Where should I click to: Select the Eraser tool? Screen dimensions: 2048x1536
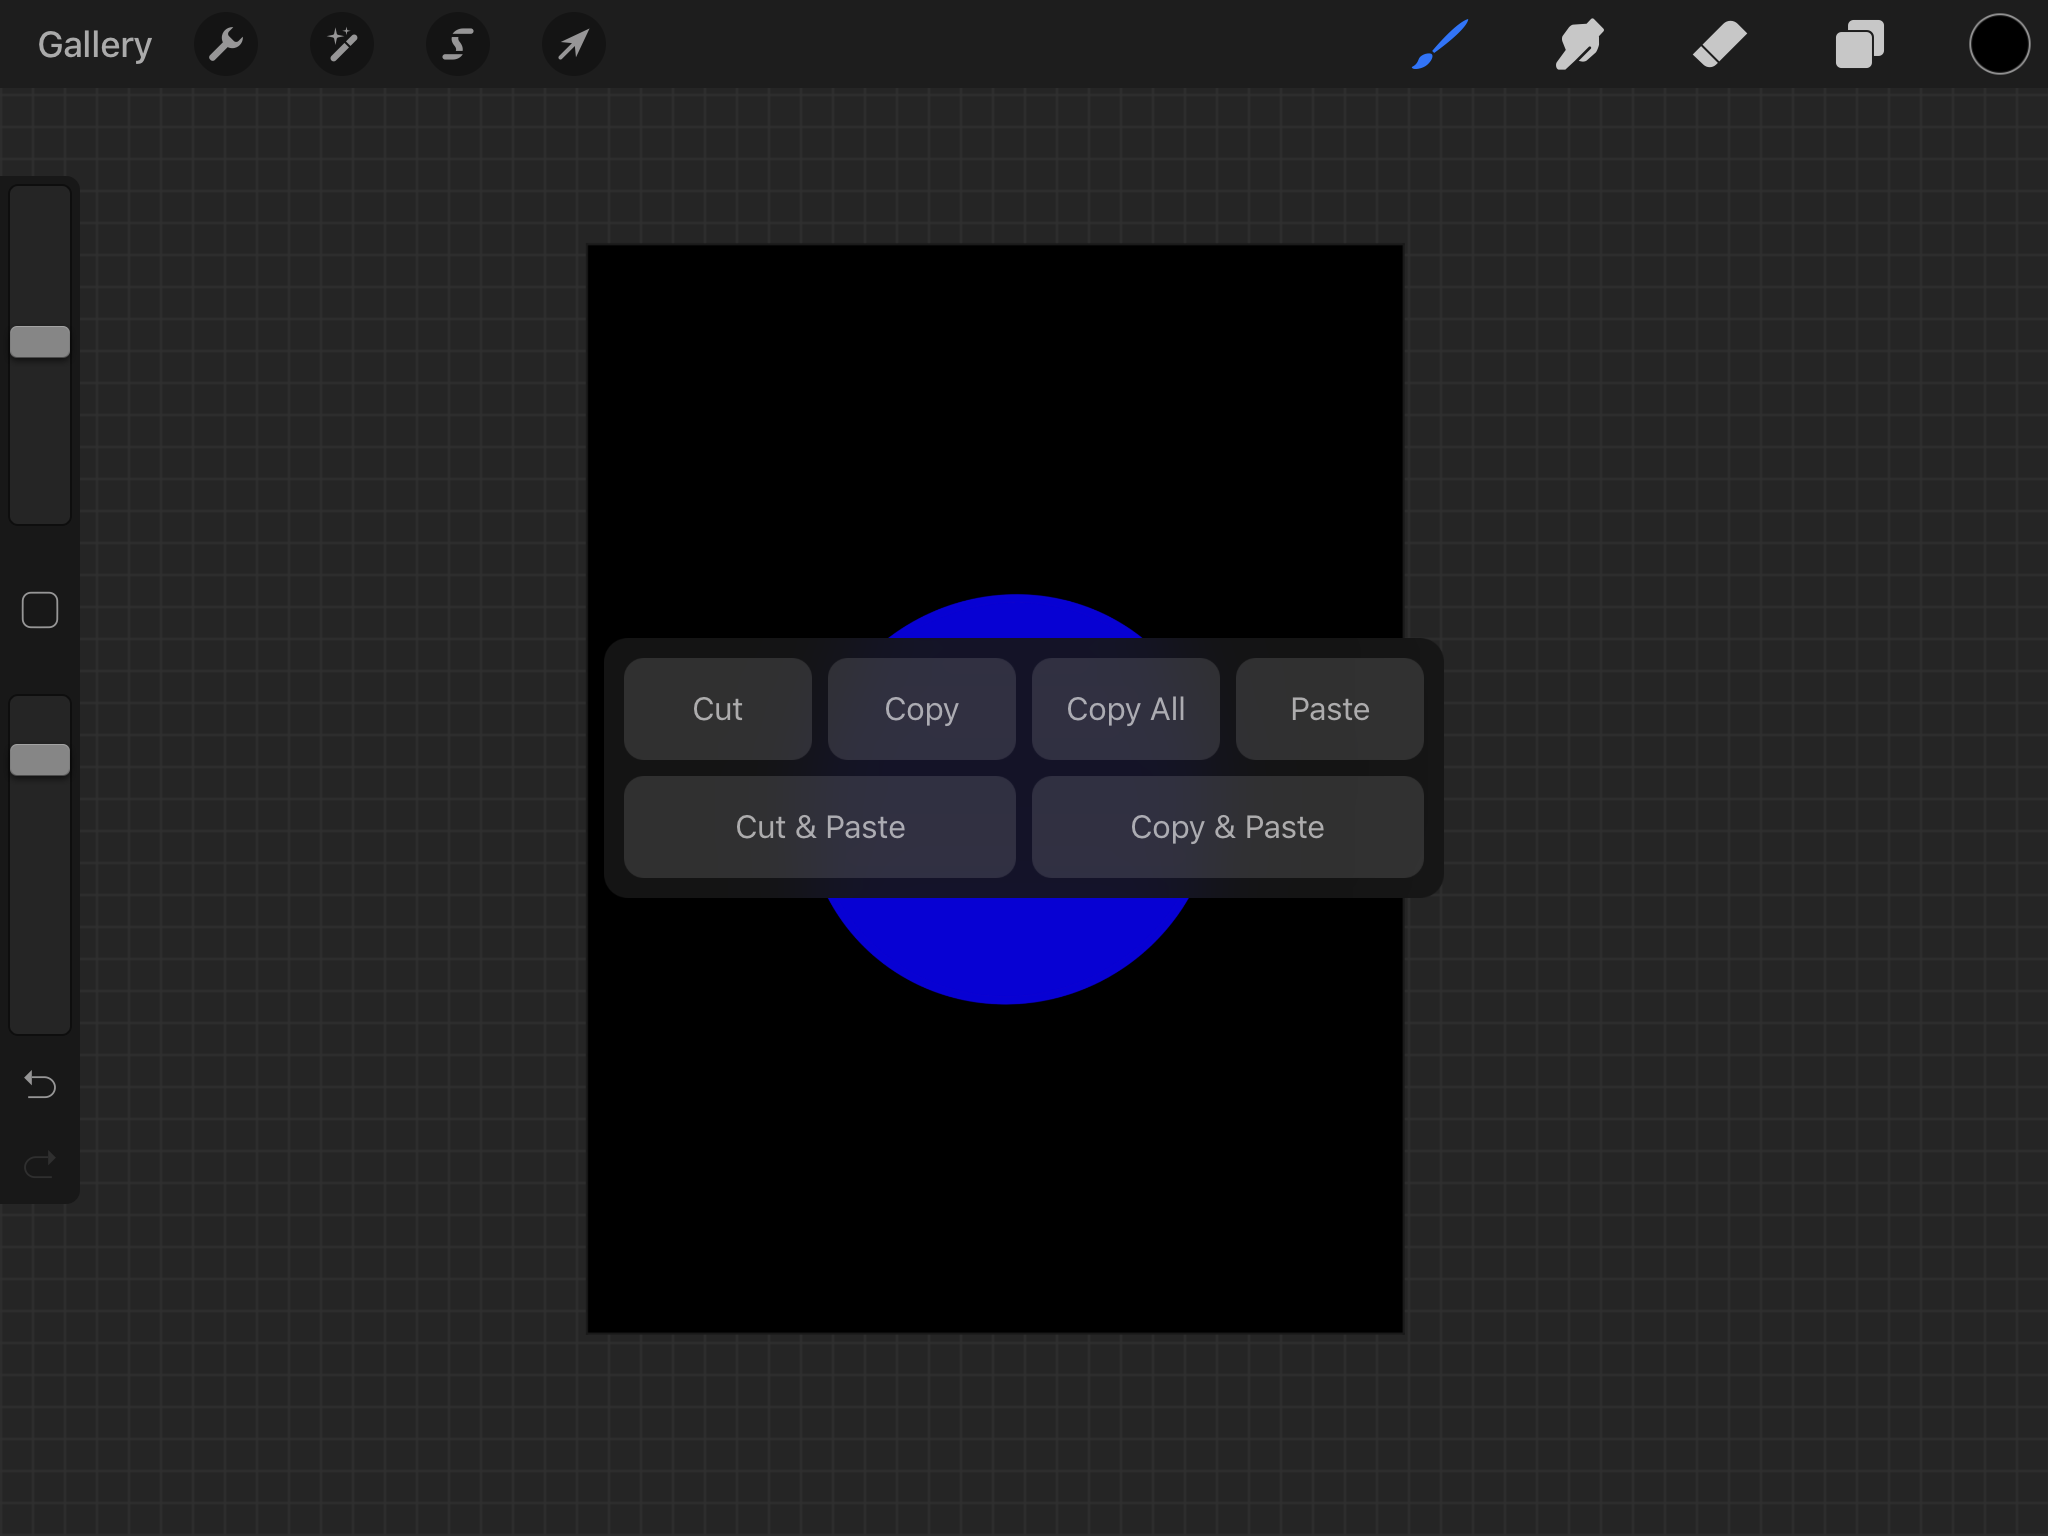[1720, 45]
